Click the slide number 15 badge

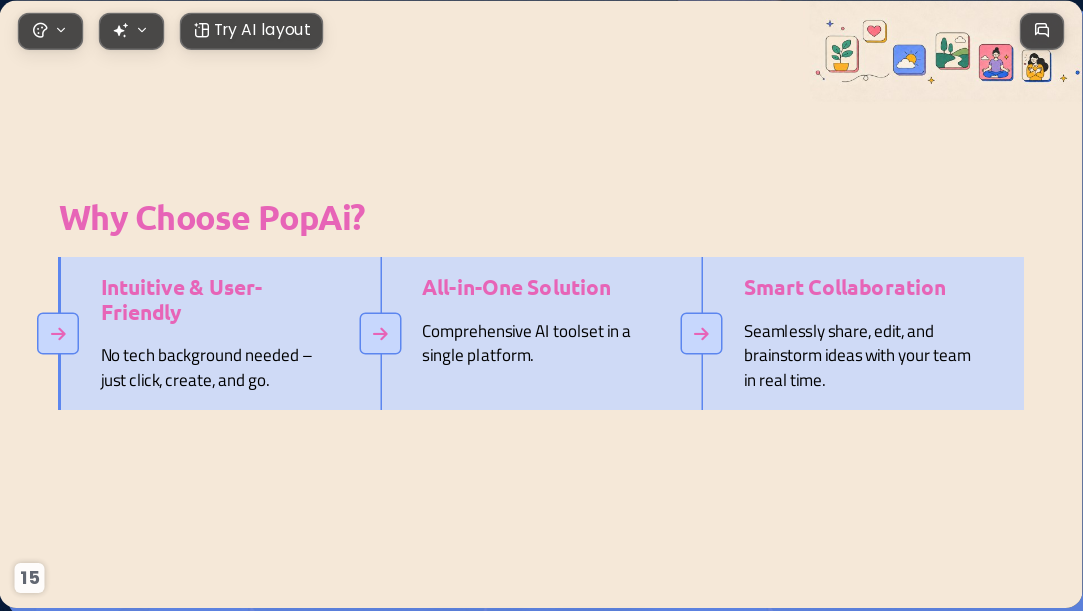29,578
